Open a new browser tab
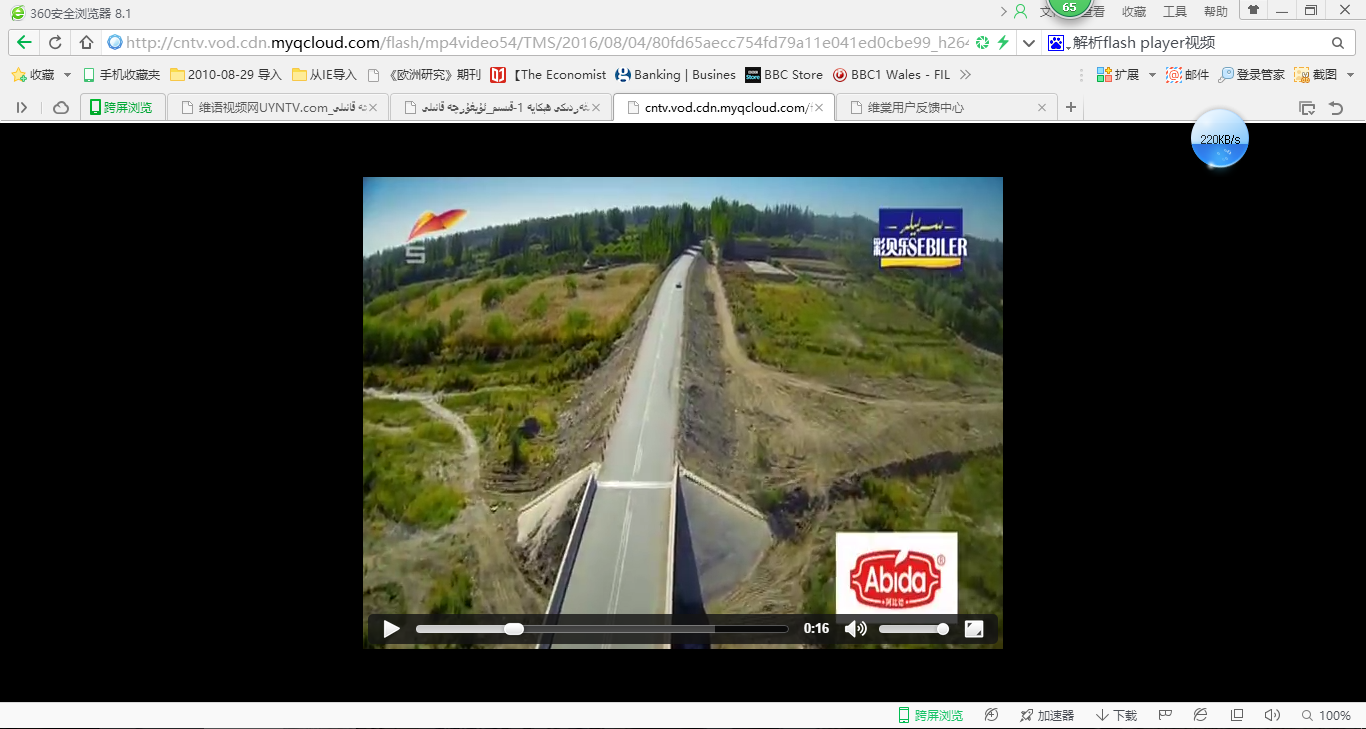This screenshot has width=1366, height=729. click(x=1071, y=107)
